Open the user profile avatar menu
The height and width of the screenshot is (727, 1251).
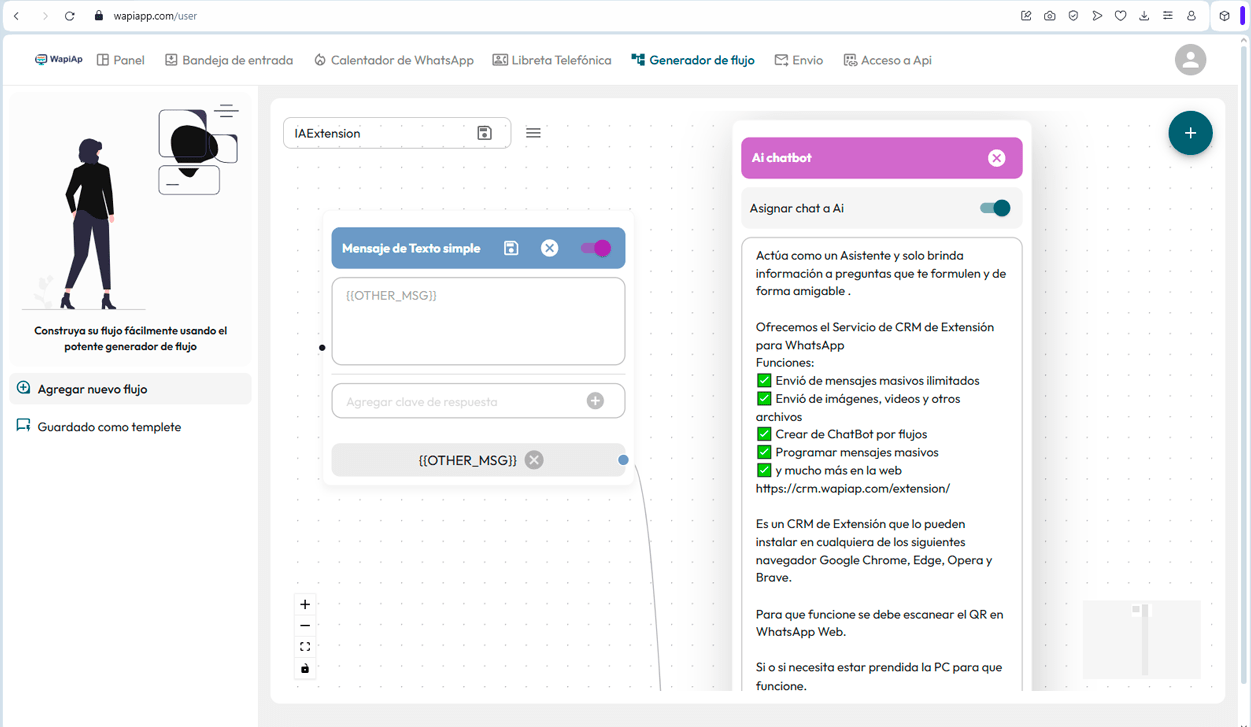tap(1190, 60)
